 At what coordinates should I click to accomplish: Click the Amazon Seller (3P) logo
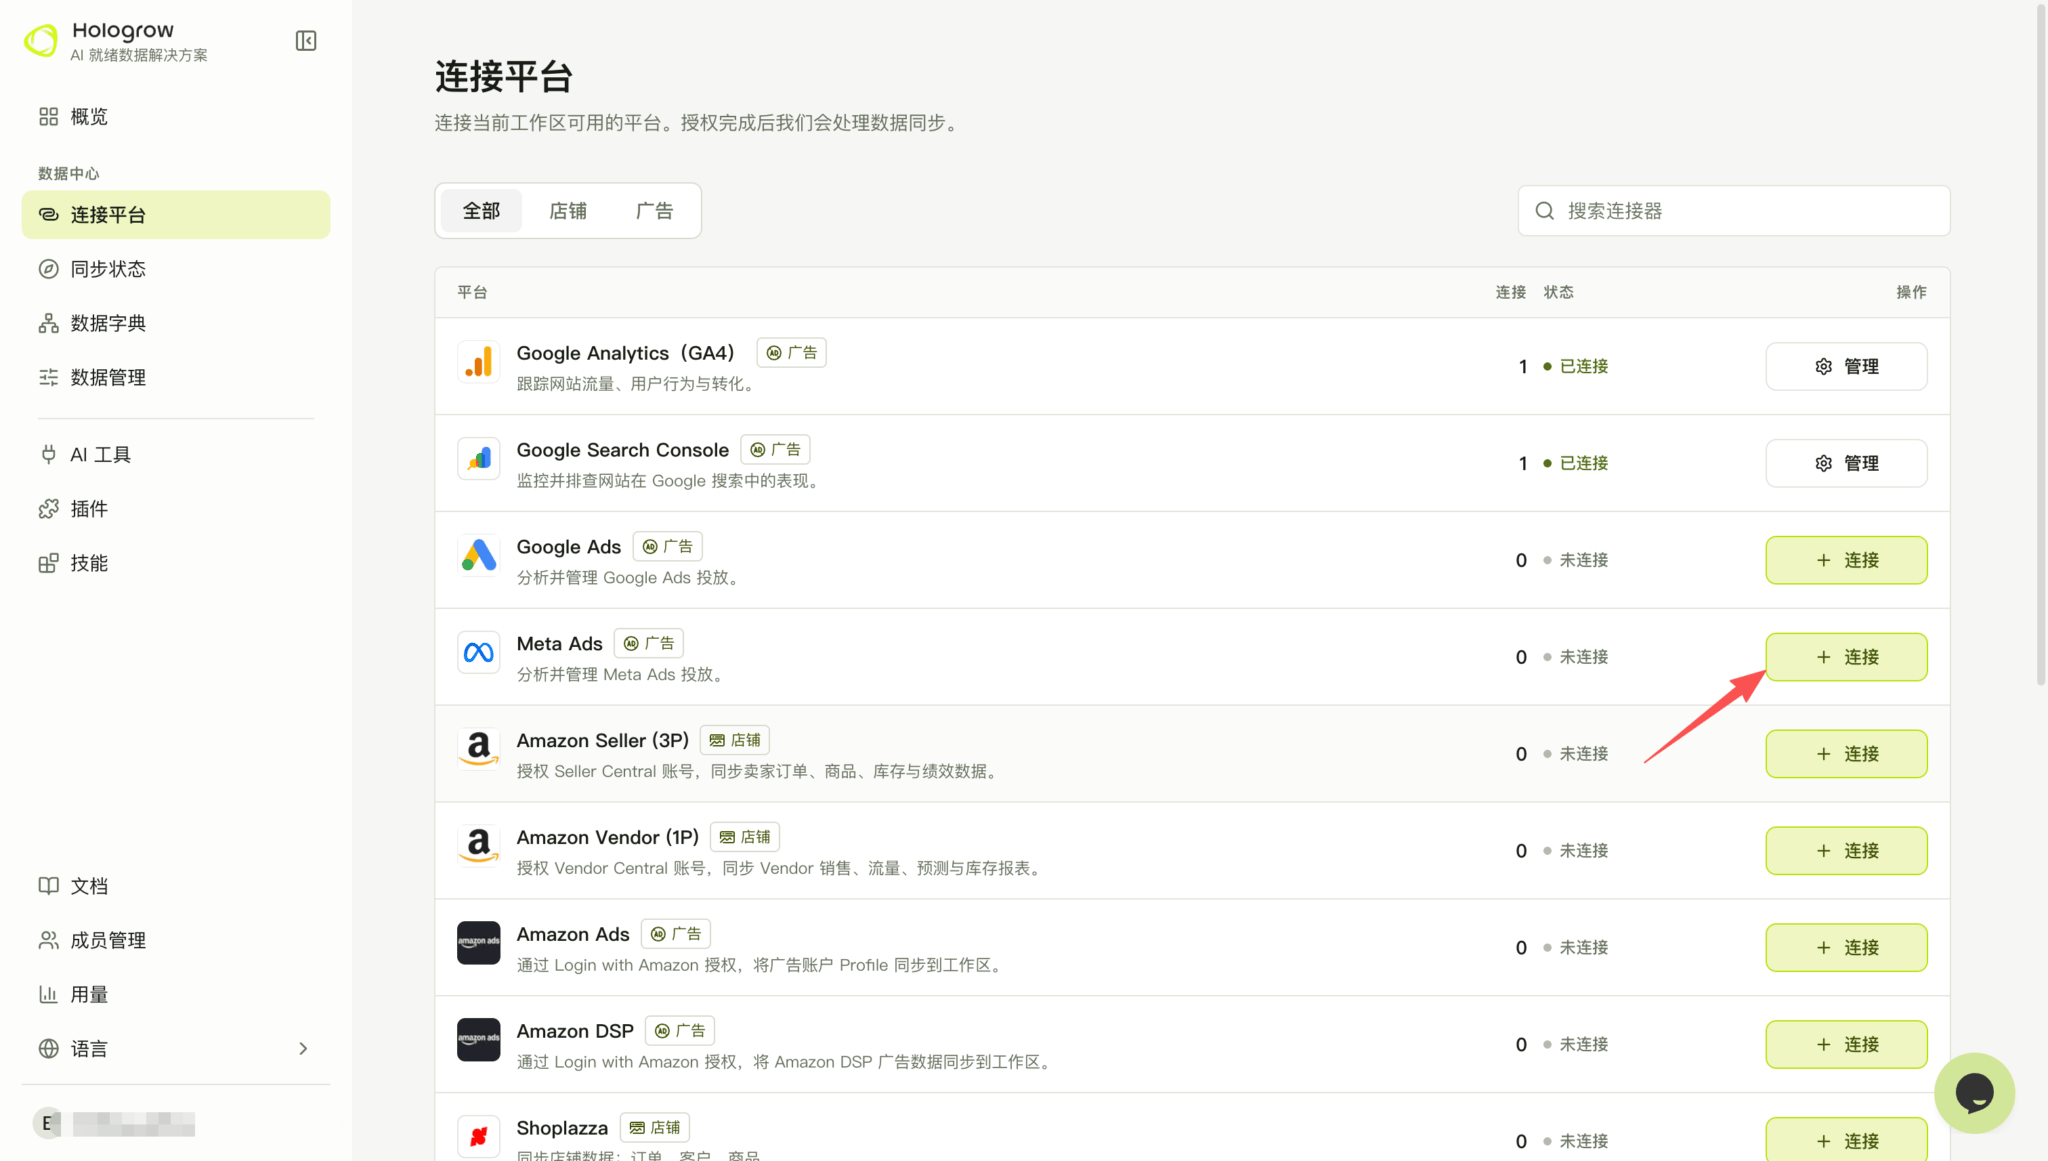point(479,750)
